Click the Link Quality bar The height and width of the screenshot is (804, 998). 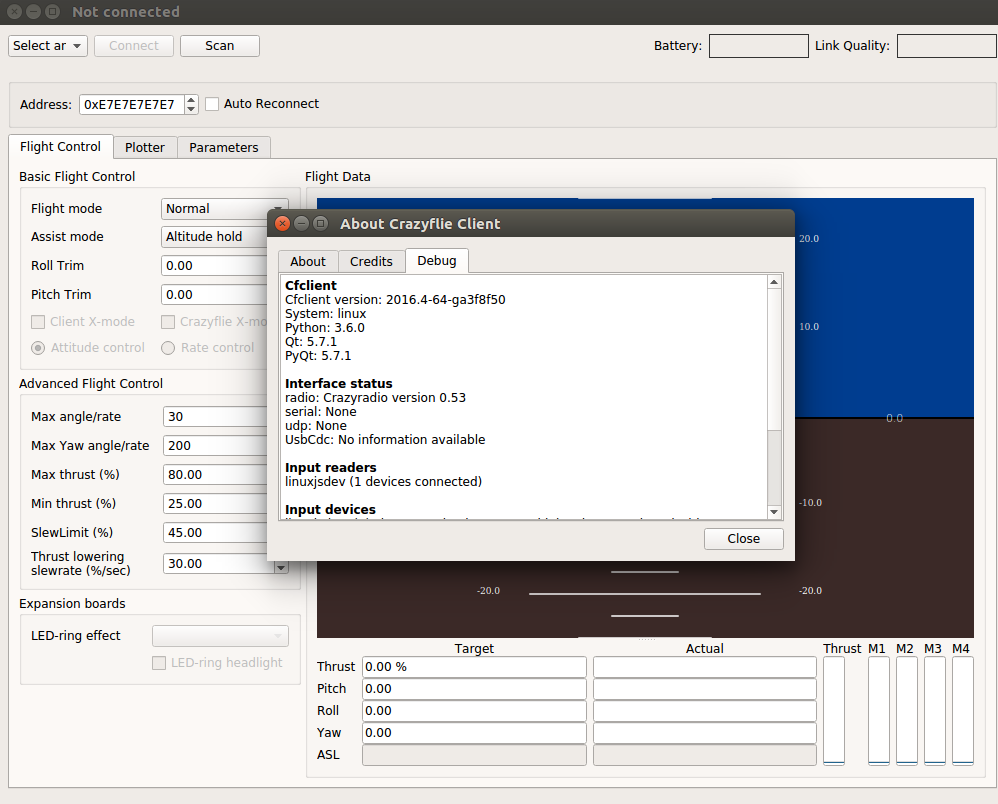click(x=947, y=46)
